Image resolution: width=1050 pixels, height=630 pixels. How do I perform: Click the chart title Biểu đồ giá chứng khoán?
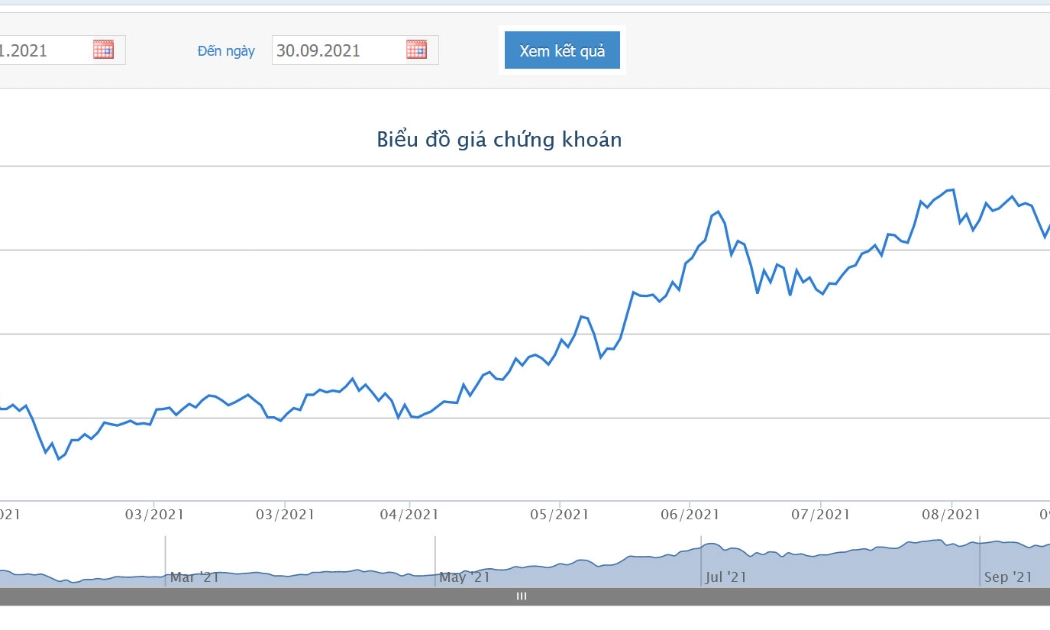point(499,139)
